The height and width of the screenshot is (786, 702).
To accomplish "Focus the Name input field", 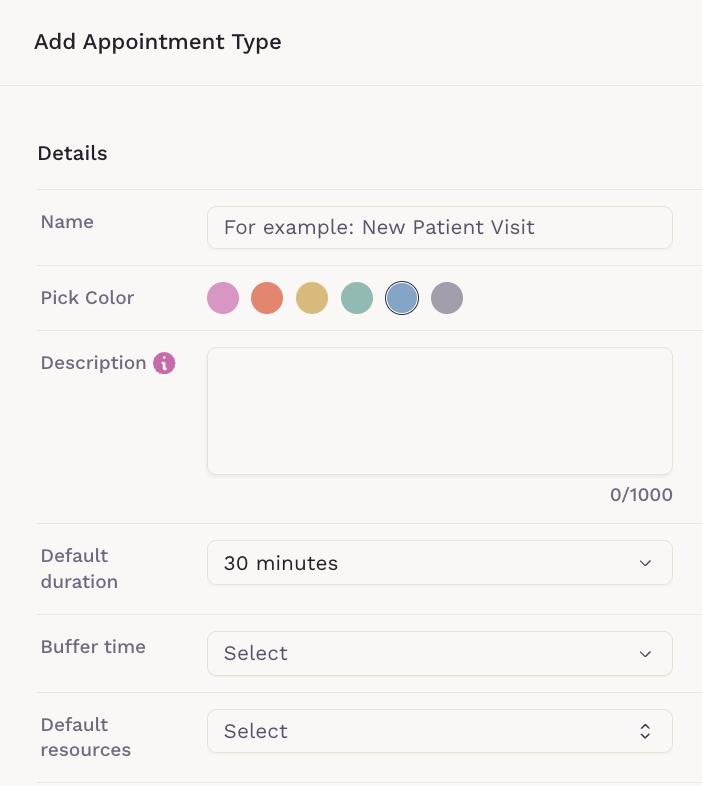I will coord(439,227).
